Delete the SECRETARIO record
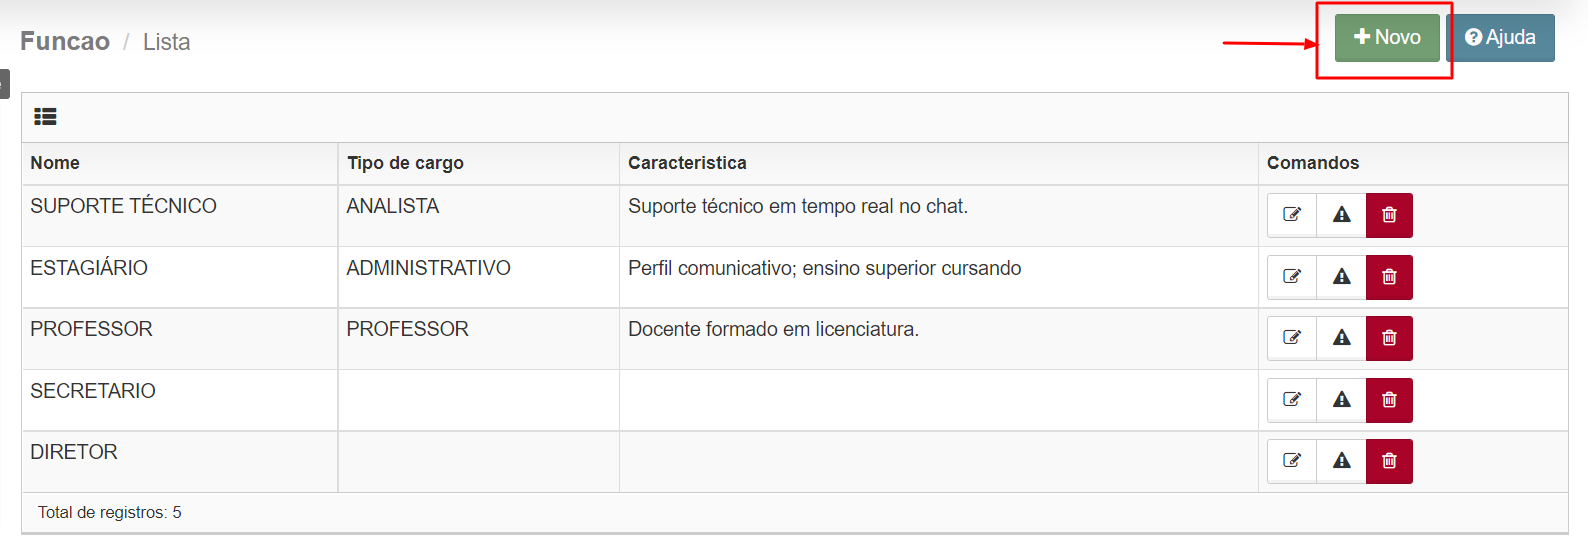1588x552 pixels. click(x=1390, y=400)
